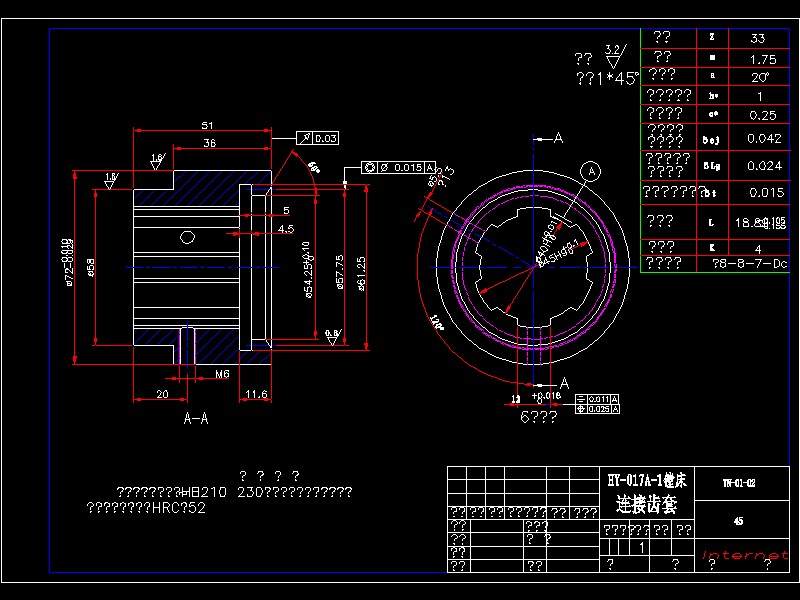Click the concentricity tolerance frame 0.015 A
The image size is (800, 600).
coord(398,167)
